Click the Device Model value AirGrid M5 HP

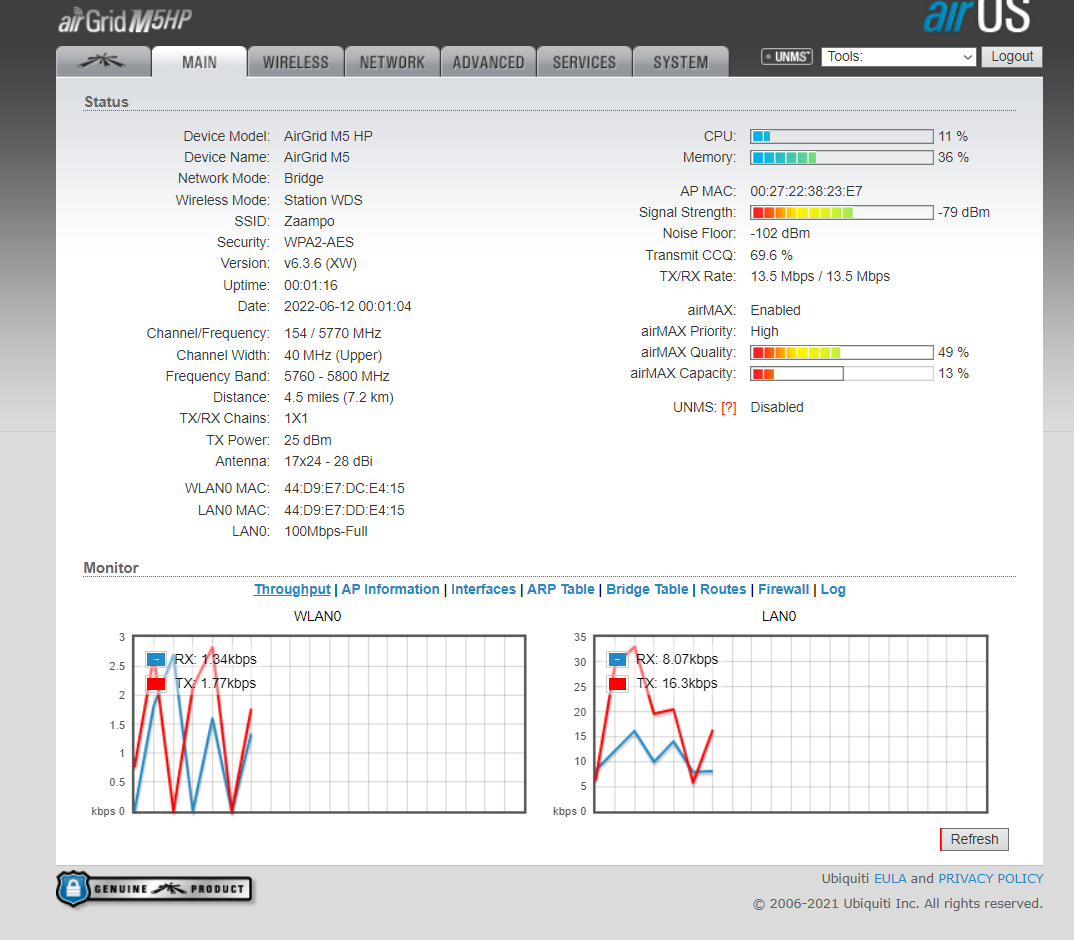click(x=328, y=136)
